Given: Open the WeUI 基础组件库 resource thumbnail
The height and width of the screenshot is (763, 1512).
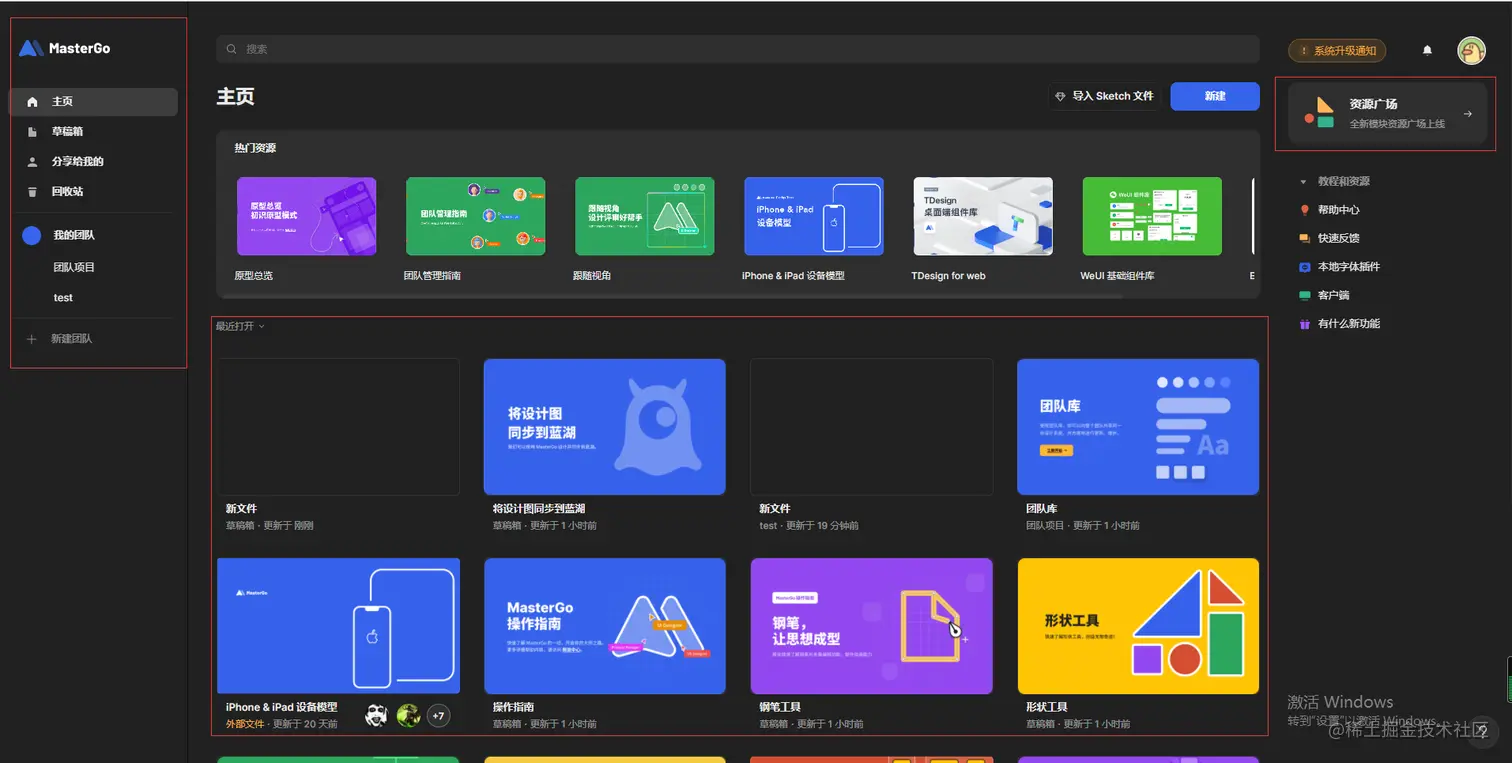Looking at the screenshot, I should (1152, 216).
